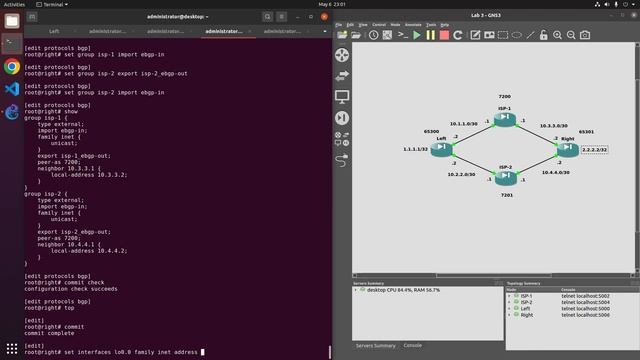Suspend all nodes with yellow pause button
Viewport: 640px width, 360px height.
coord(431,35)
